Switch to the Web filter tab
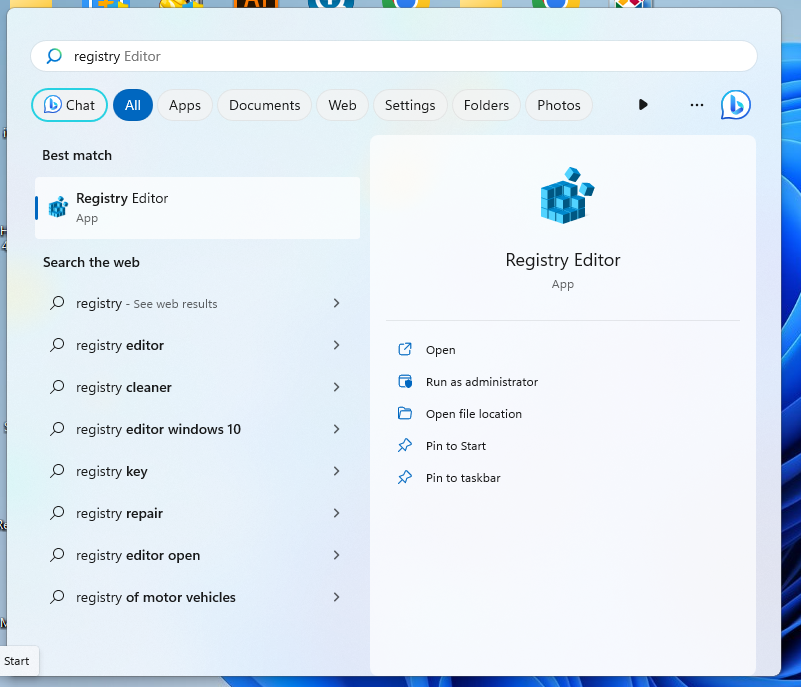801x687 pixels. [342, 105]
